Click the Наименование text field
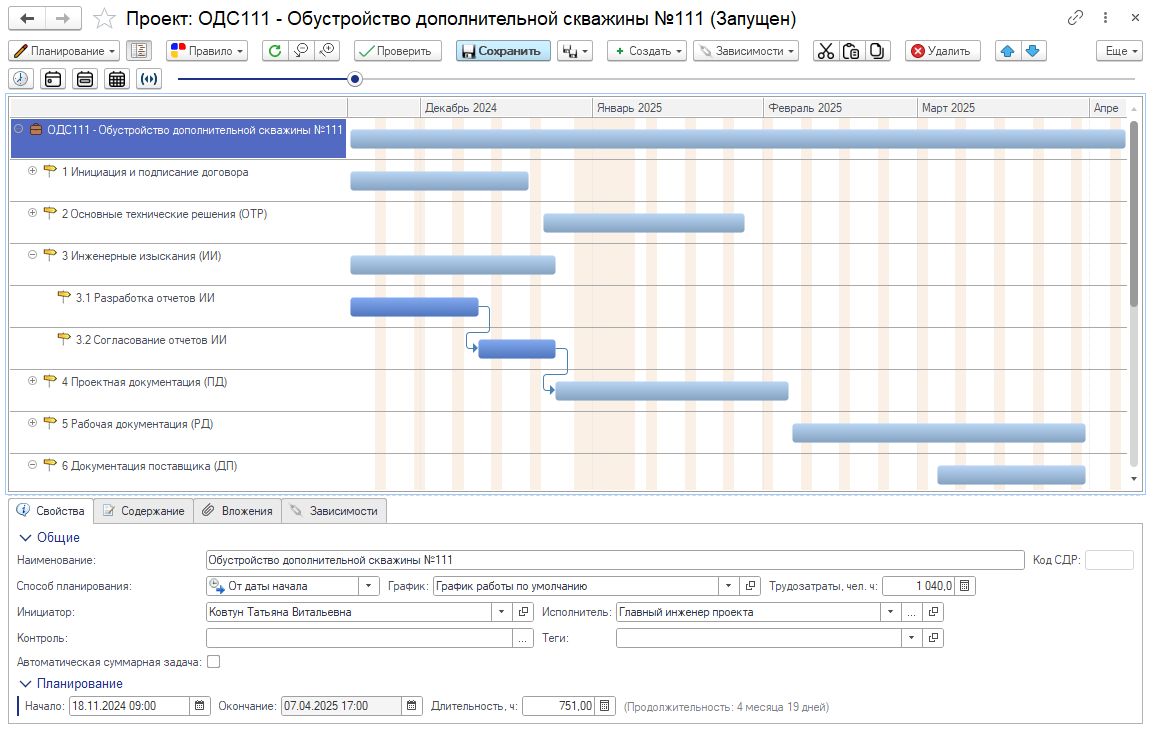This screenshot has width=1152, height=733. pyautogui.click(x=614, y=560)
